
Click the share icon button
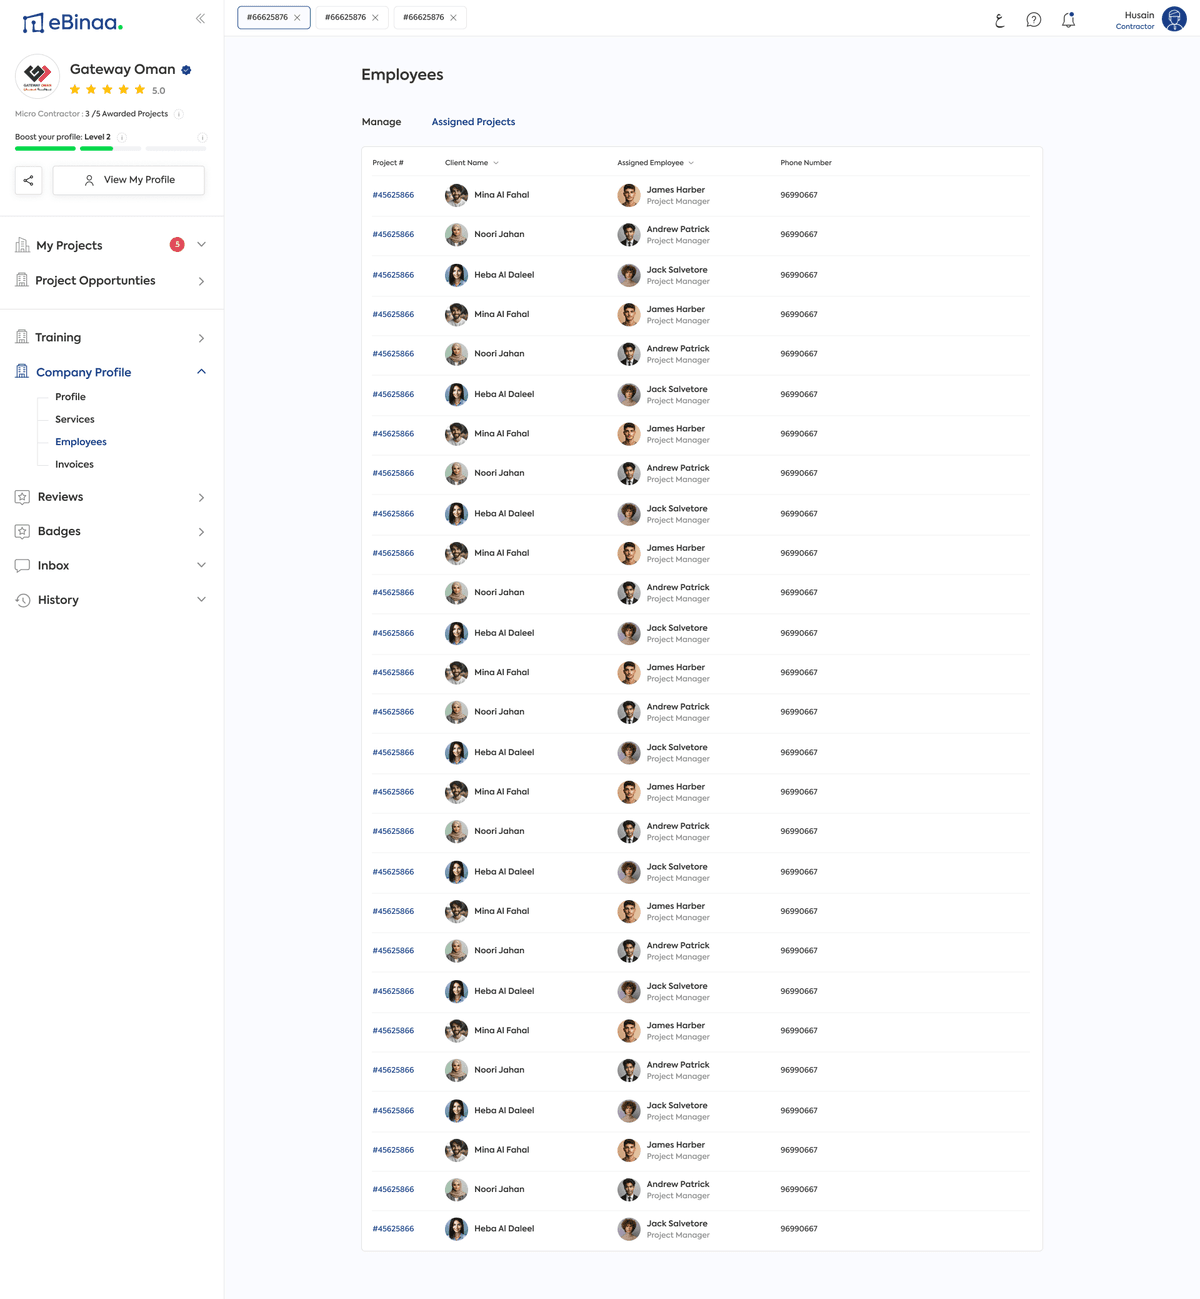click(x=29, y=180)
